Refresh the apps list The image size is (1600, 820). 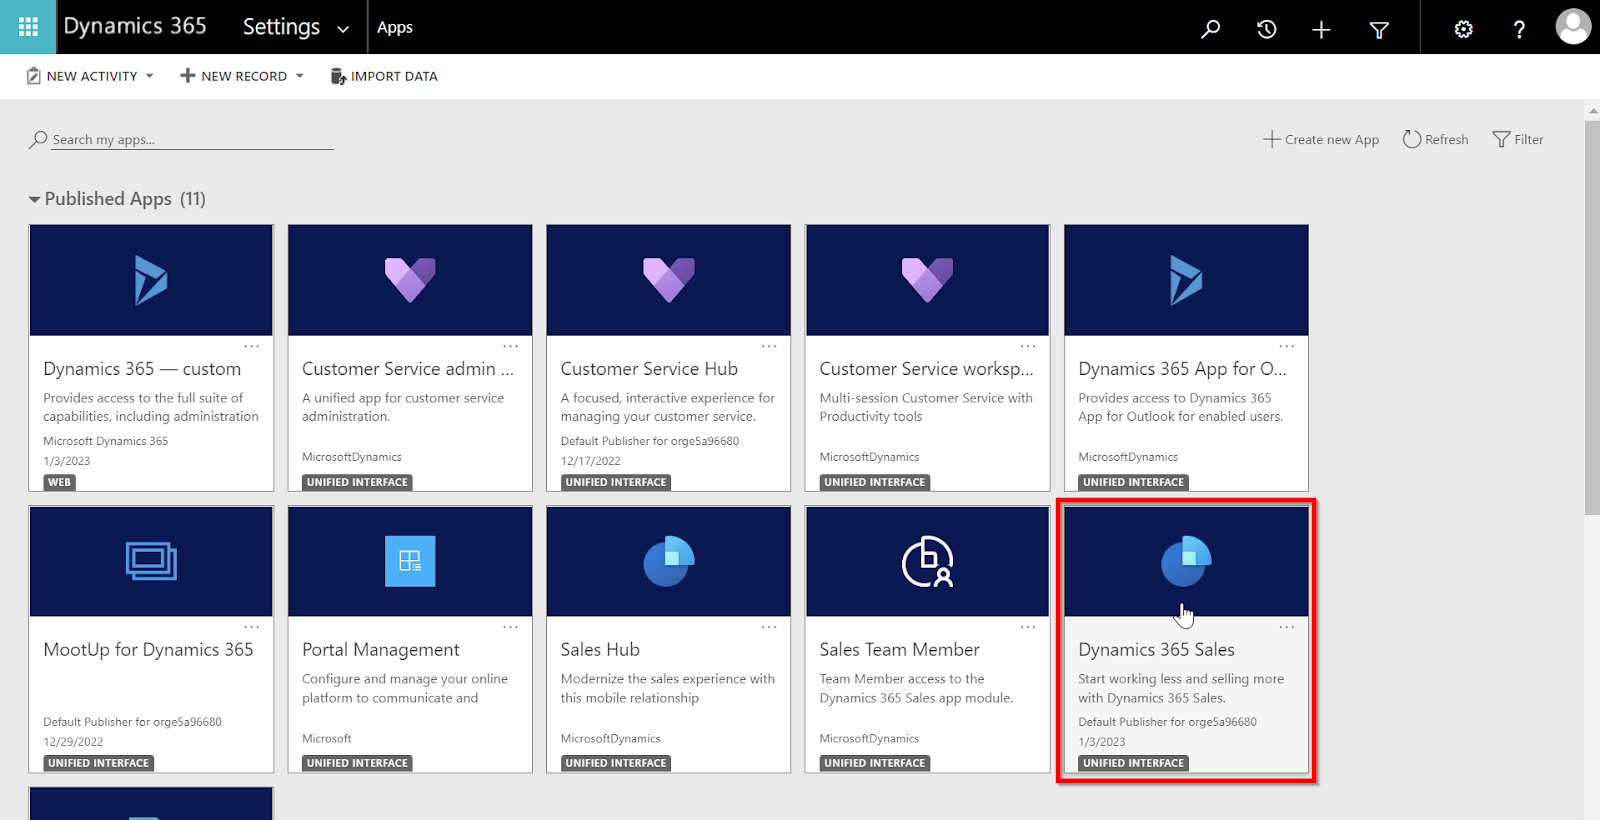[x=1435, y=140]
